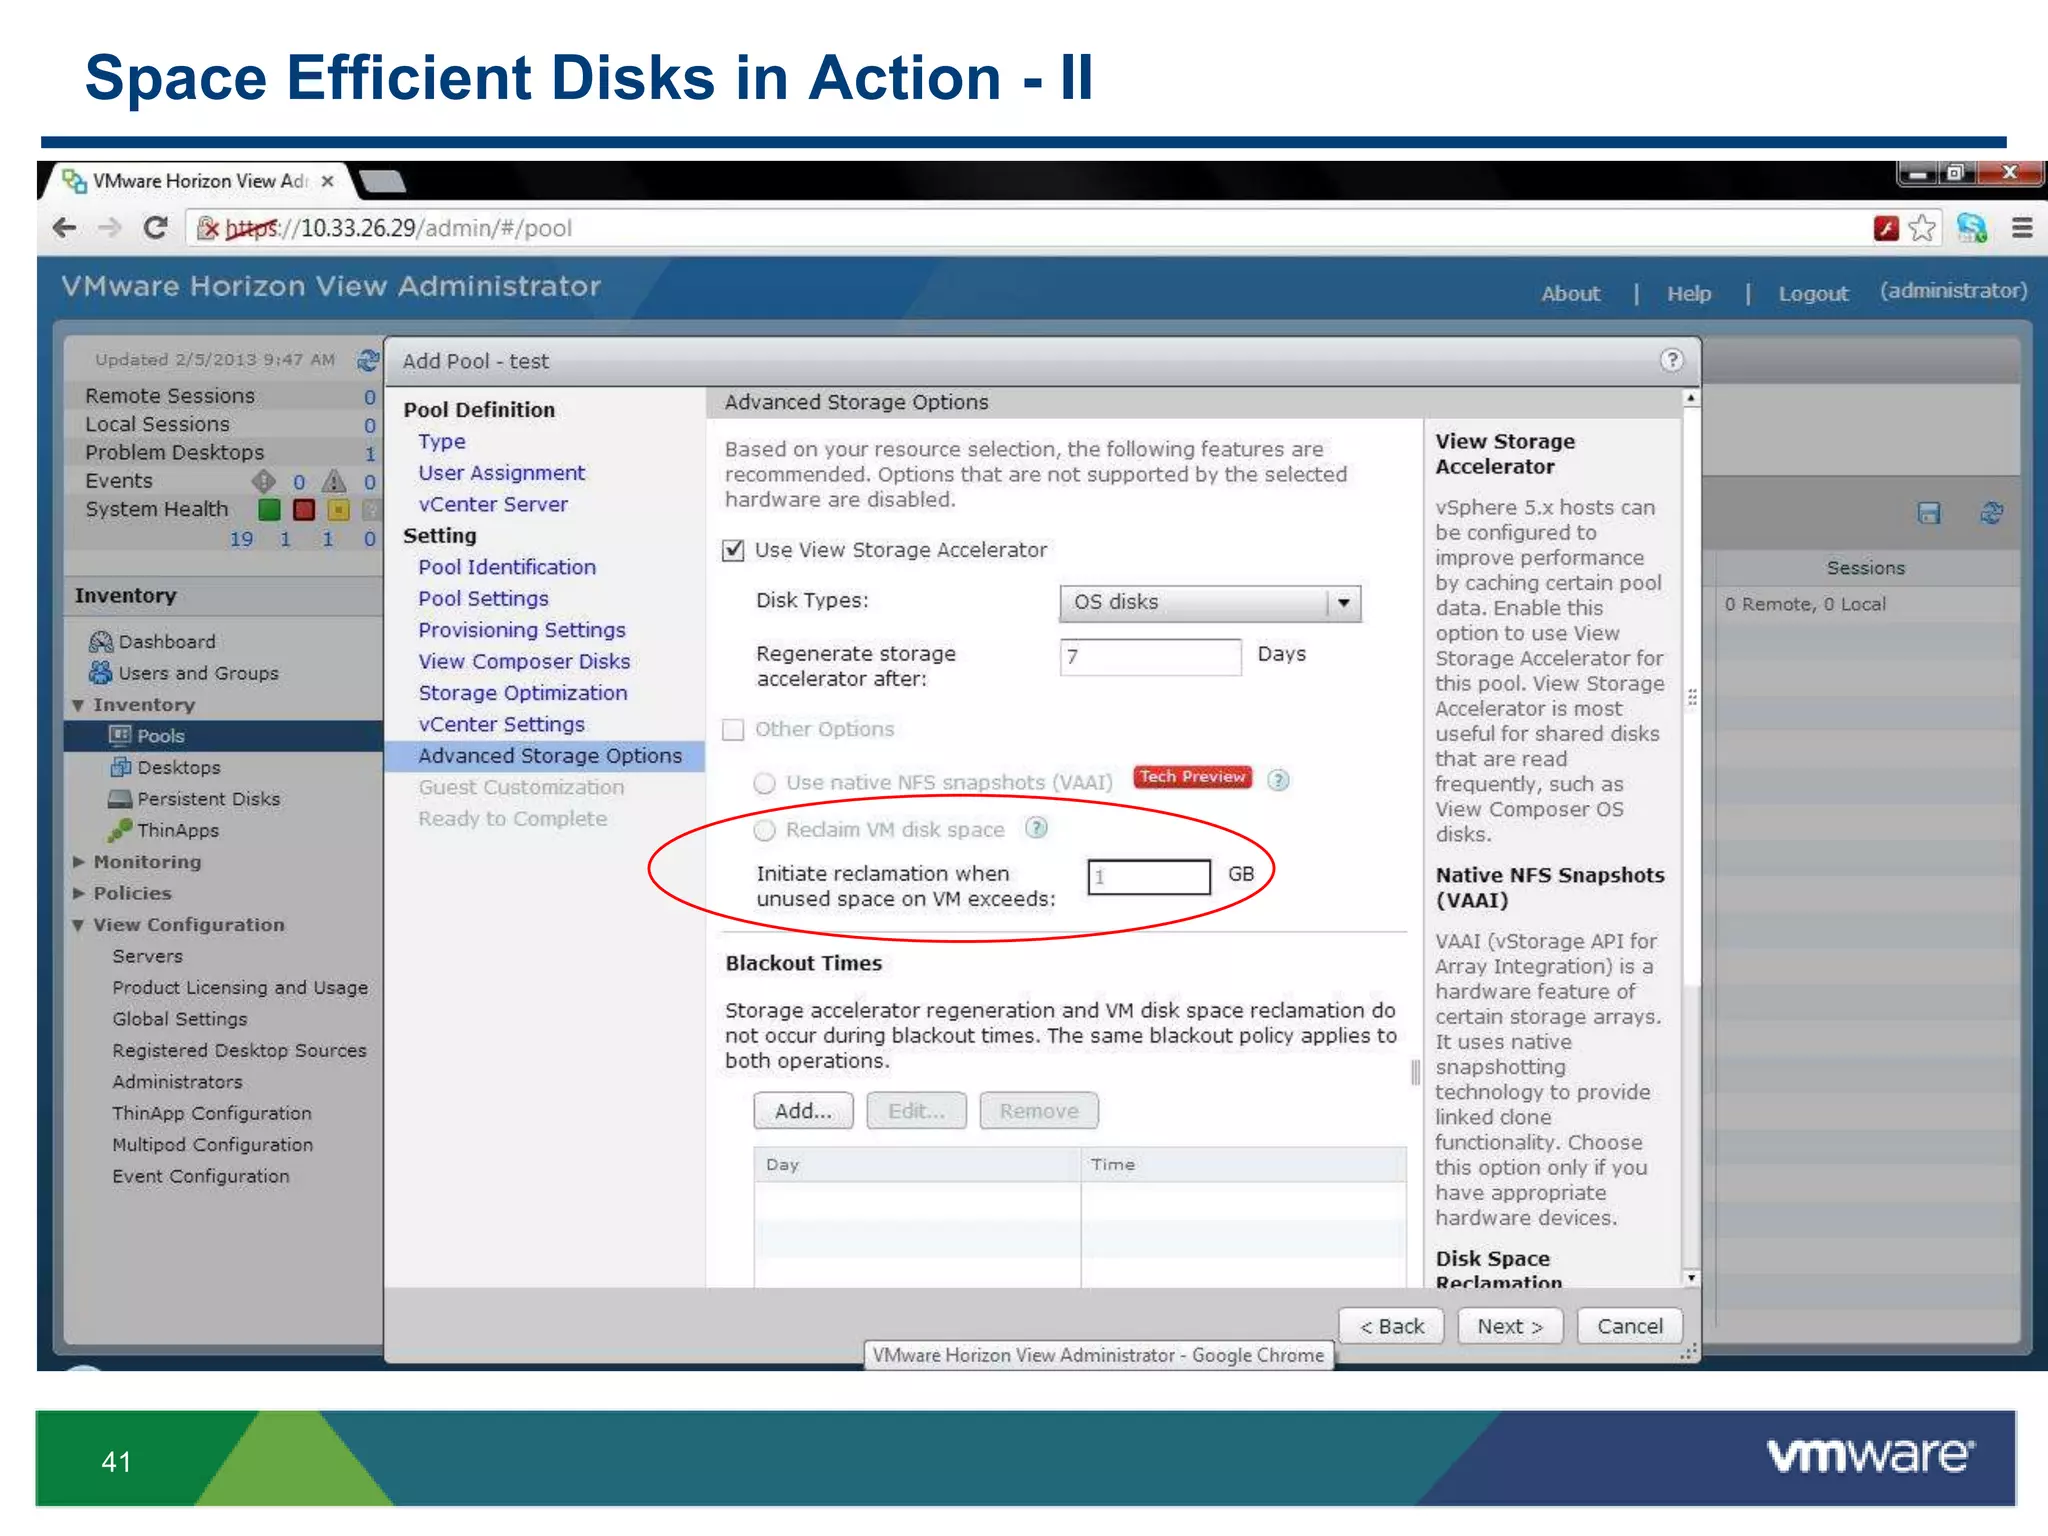2048x1536 pixels.
Task: Click the help panel scrollbar down arrow
Action: click(1691, 1278)
